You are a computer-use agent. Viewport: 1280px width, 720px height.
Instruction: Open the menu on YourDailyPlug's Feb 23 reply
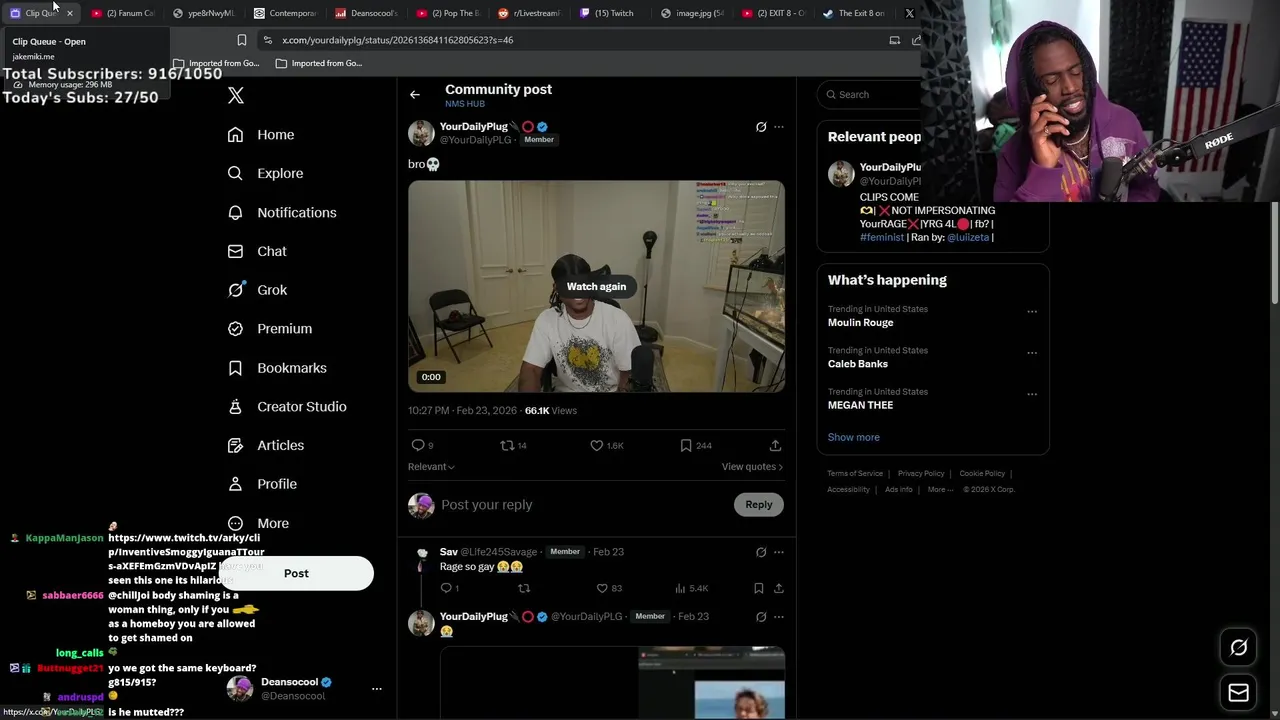coord(779,617)
